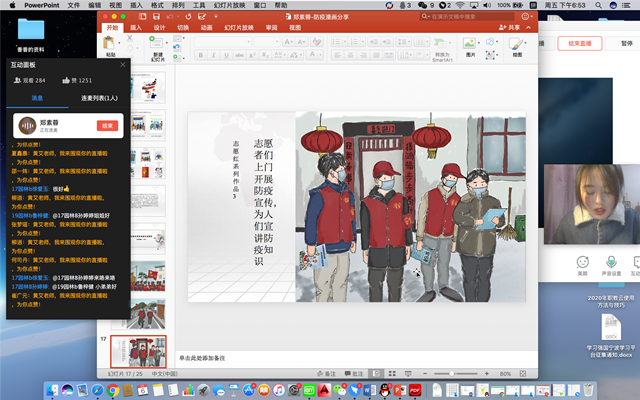
Task: Open the 幻灯片放映 menu in the menu bar
Action: 229,5
